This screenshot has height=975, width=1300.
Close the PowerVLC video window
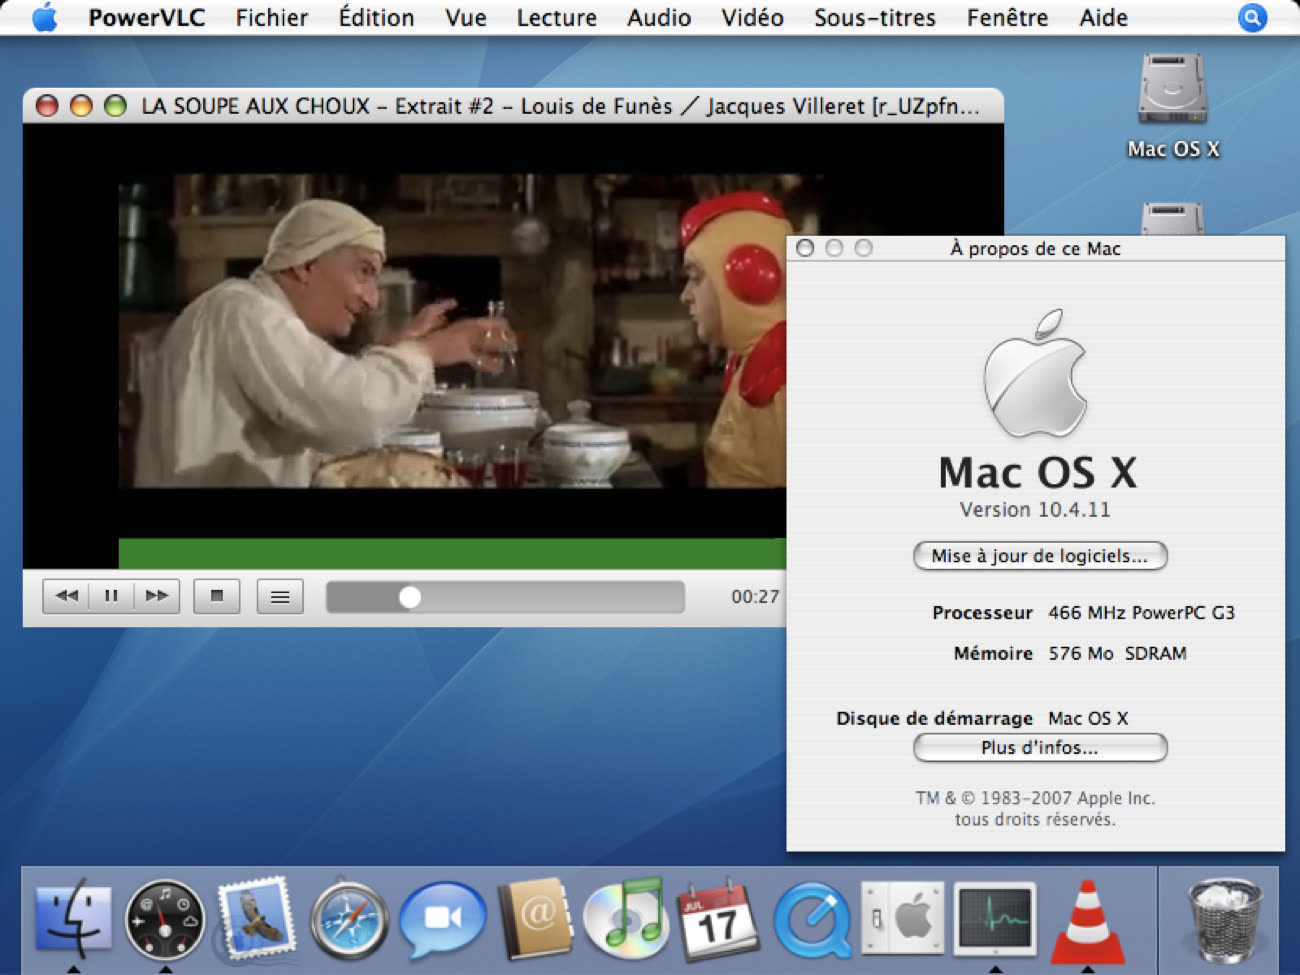(46, 106)
